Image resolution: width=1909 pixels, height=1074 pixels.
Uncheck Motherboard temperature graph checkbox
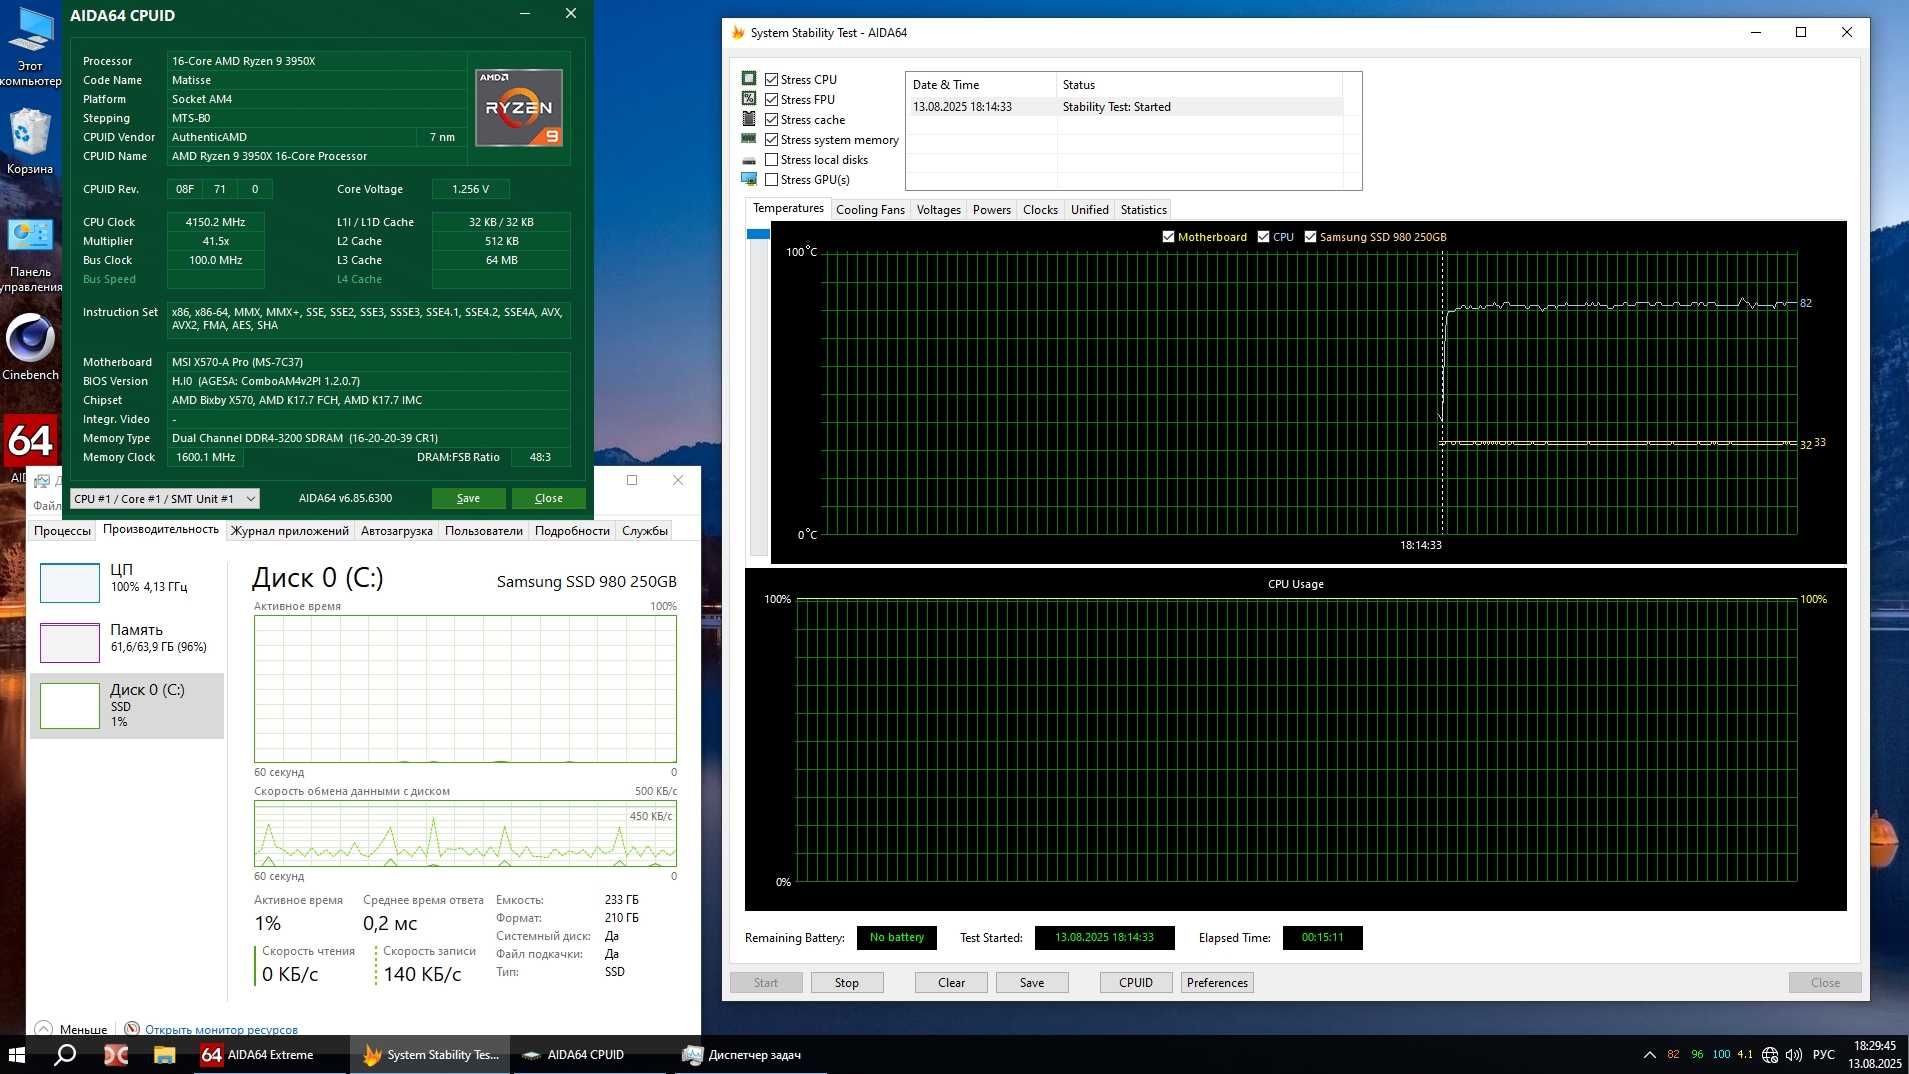1168,237
